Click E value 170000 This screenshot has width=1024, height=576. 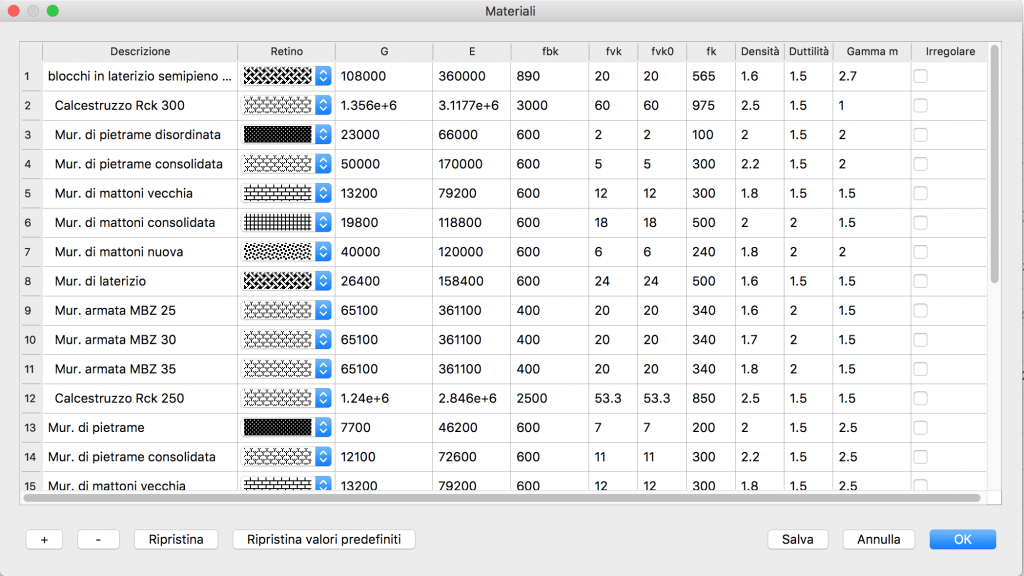click(x=460, y=164)
